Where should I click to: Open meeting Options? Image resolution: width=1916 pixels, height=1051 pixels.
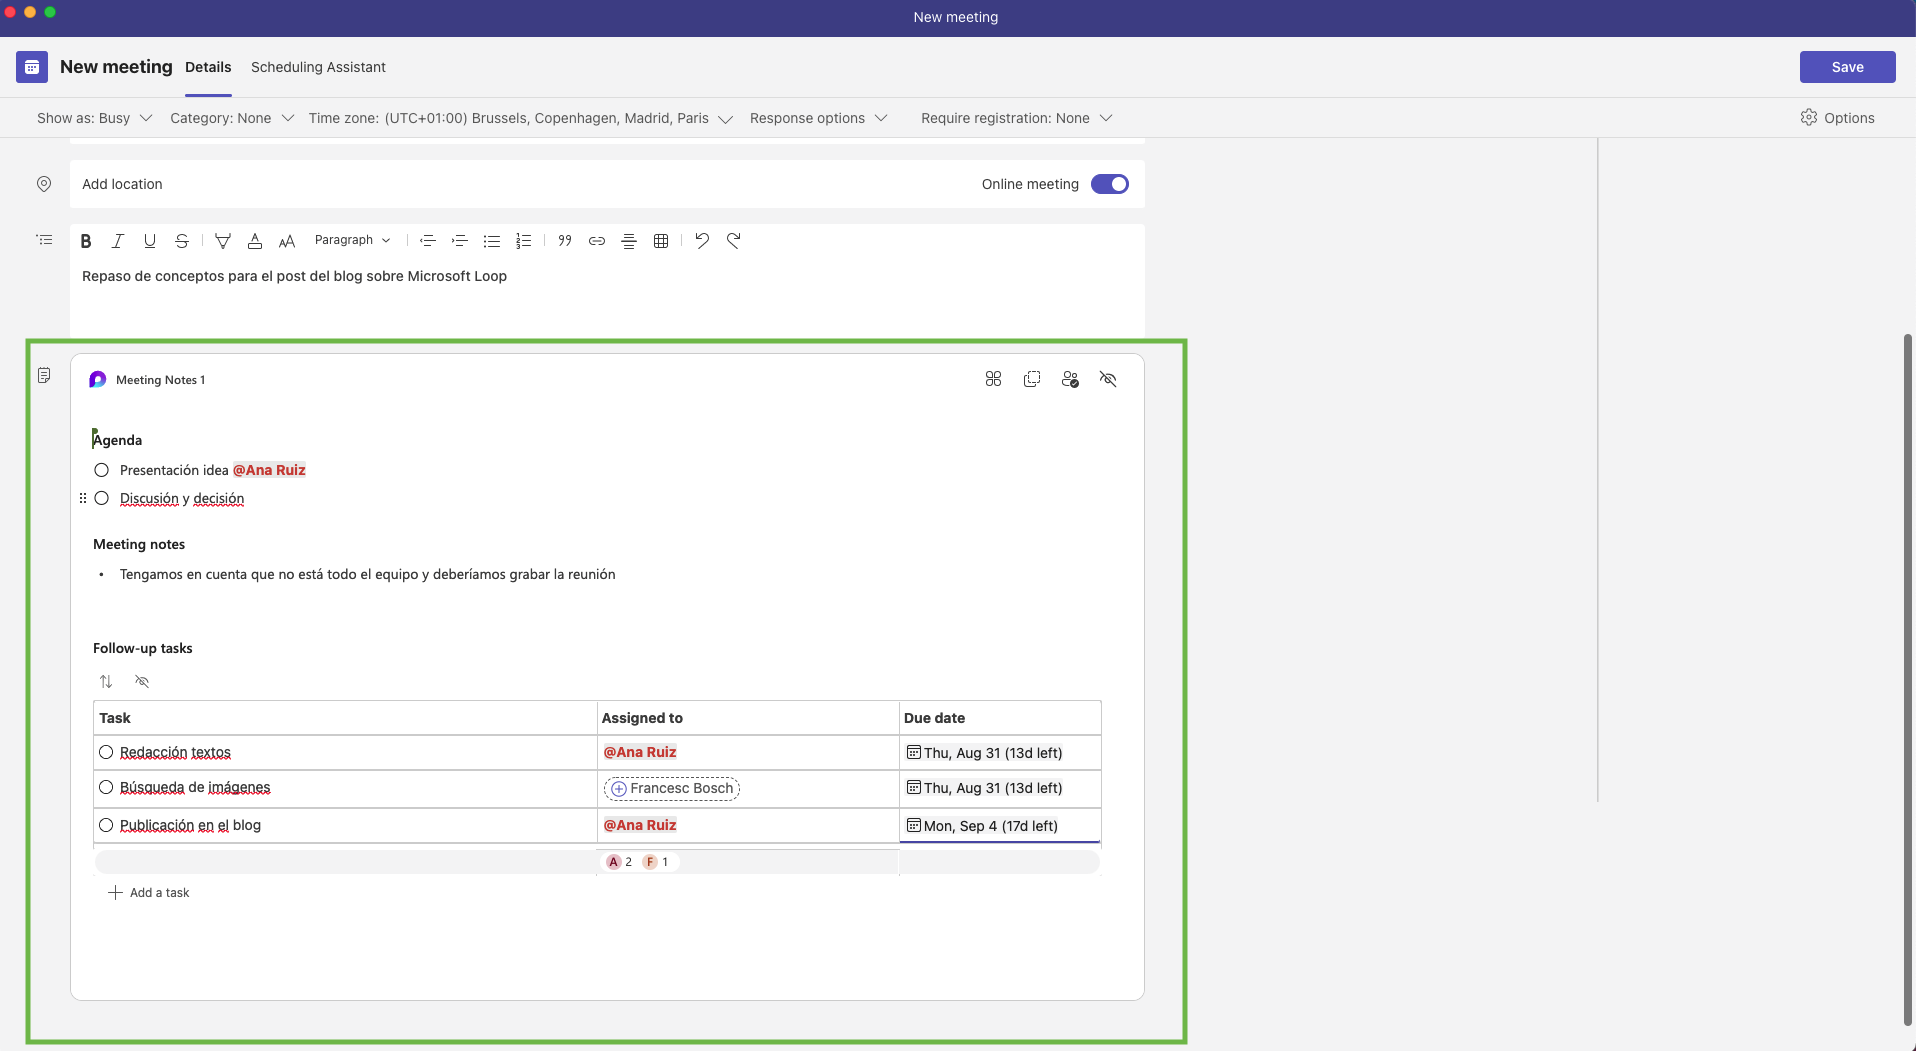1837,118
